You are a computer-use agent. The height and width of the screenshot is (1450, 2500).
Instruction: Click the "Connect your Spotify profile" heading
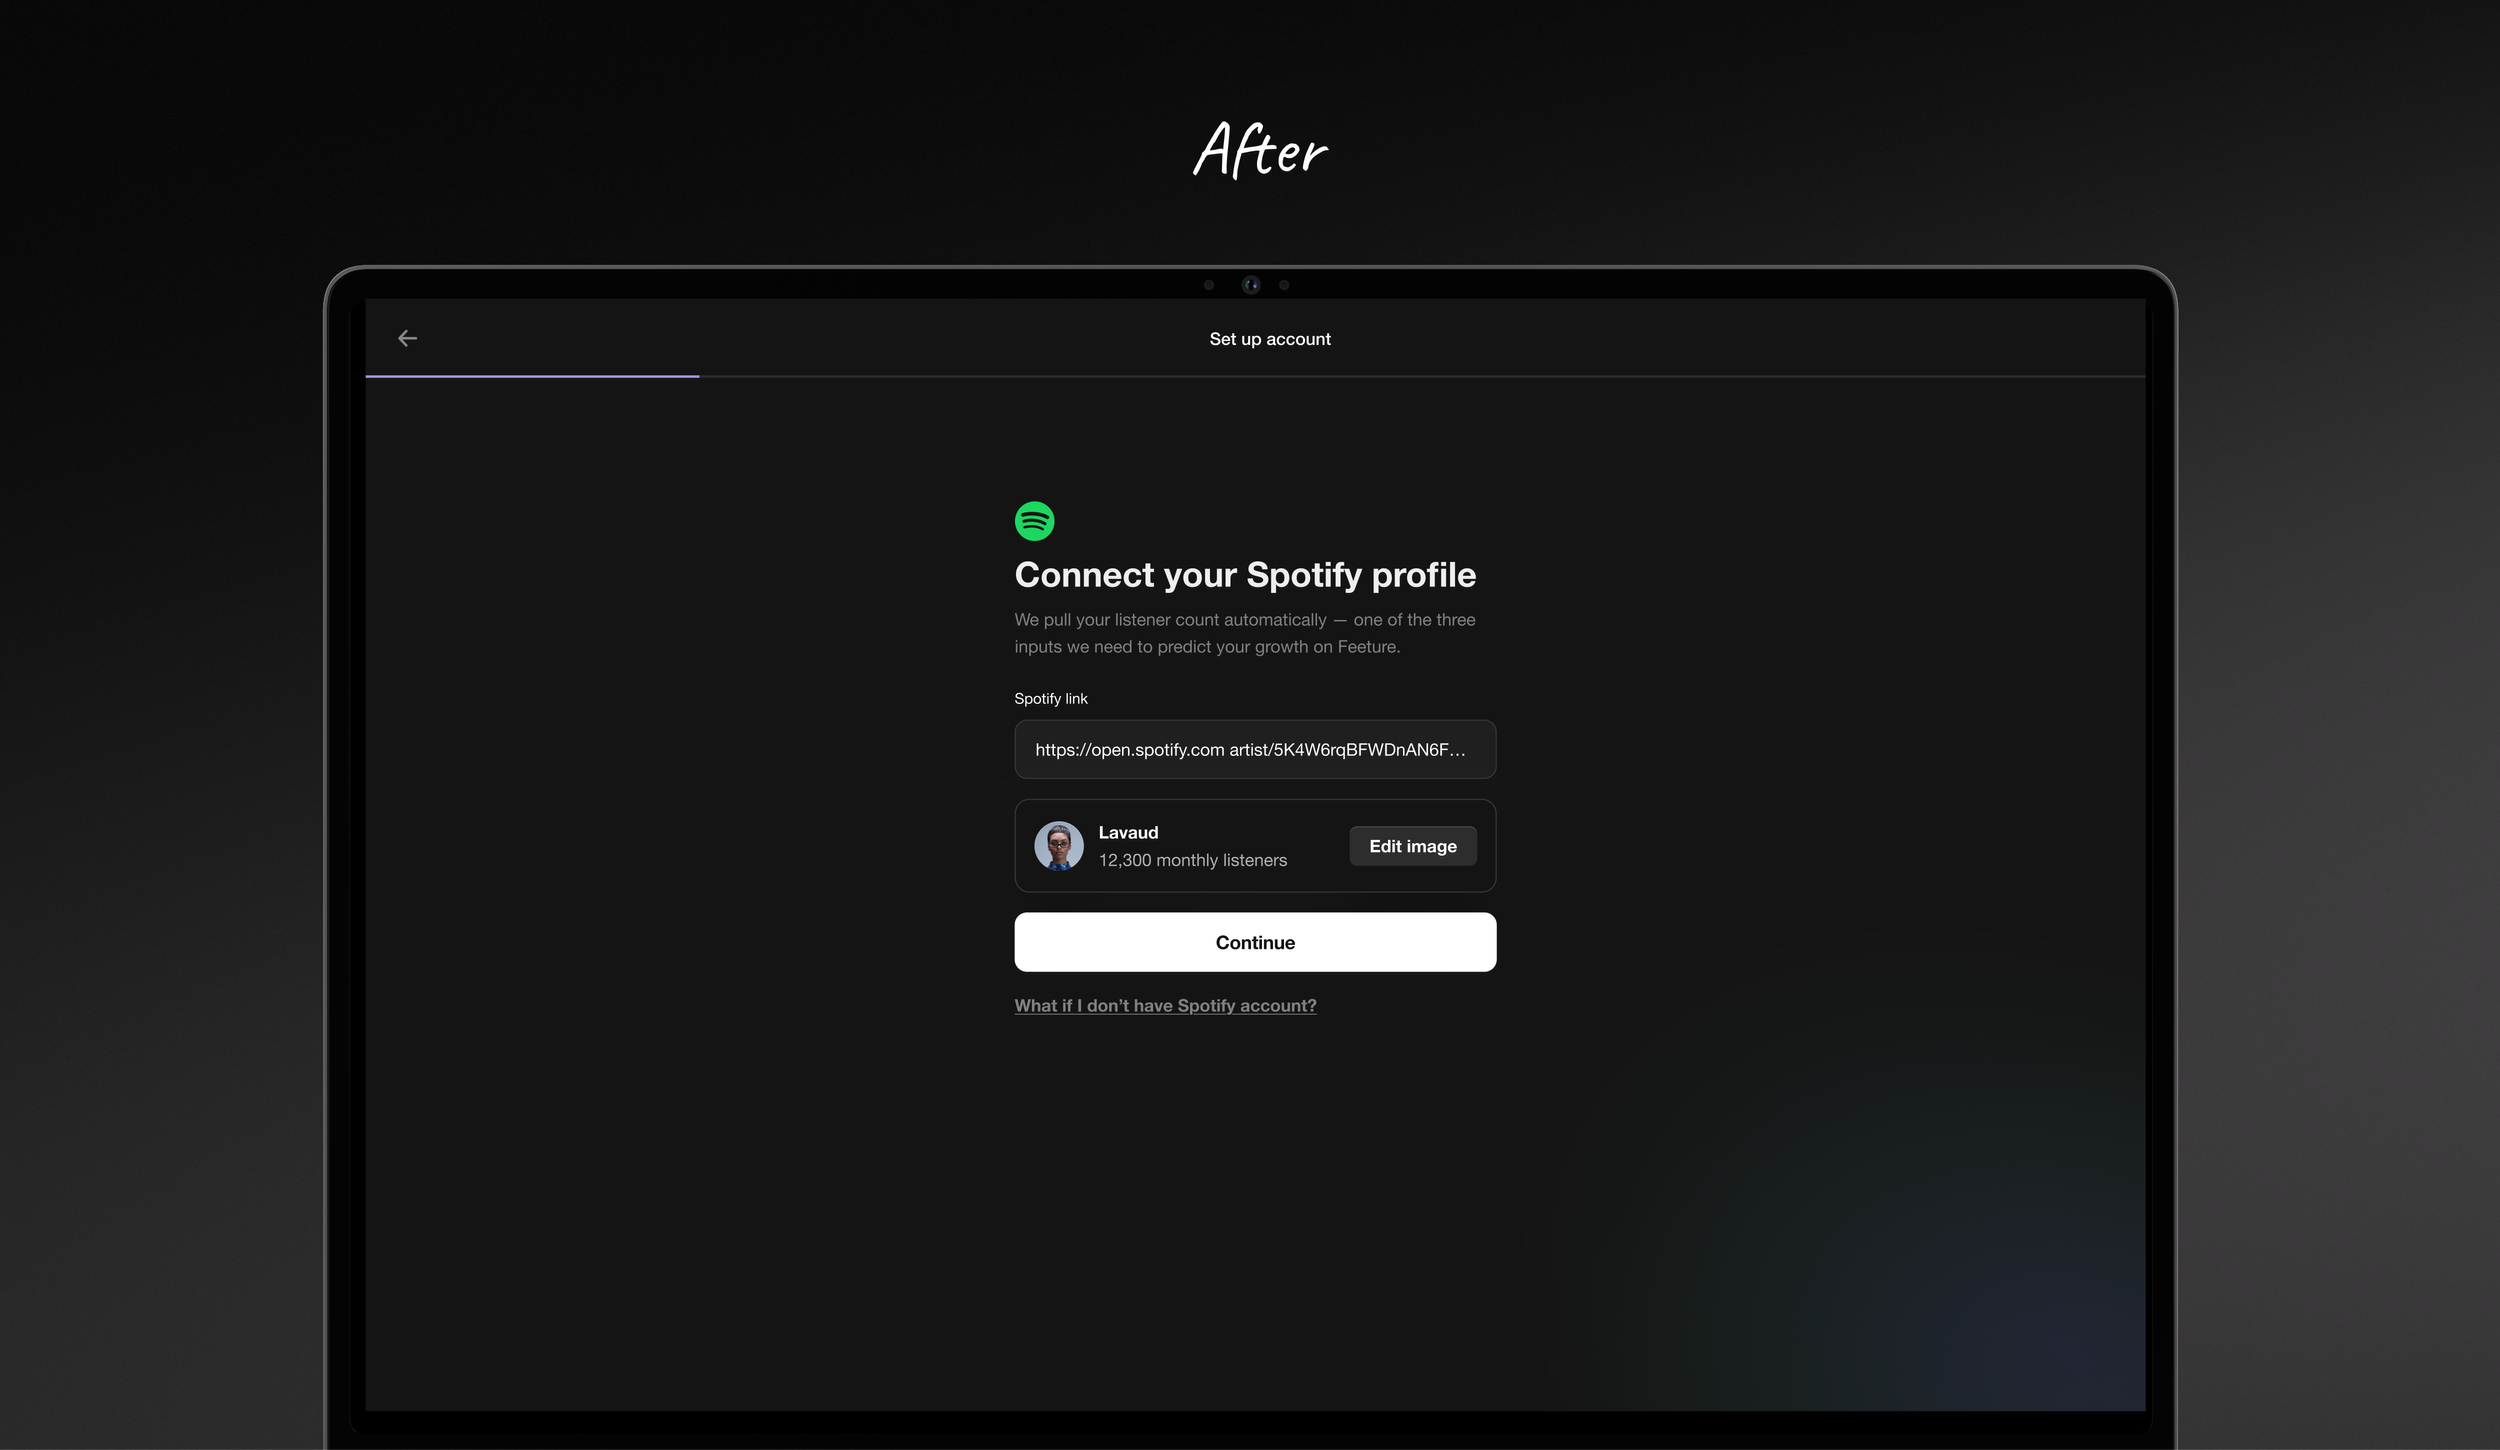[1245, 575]
